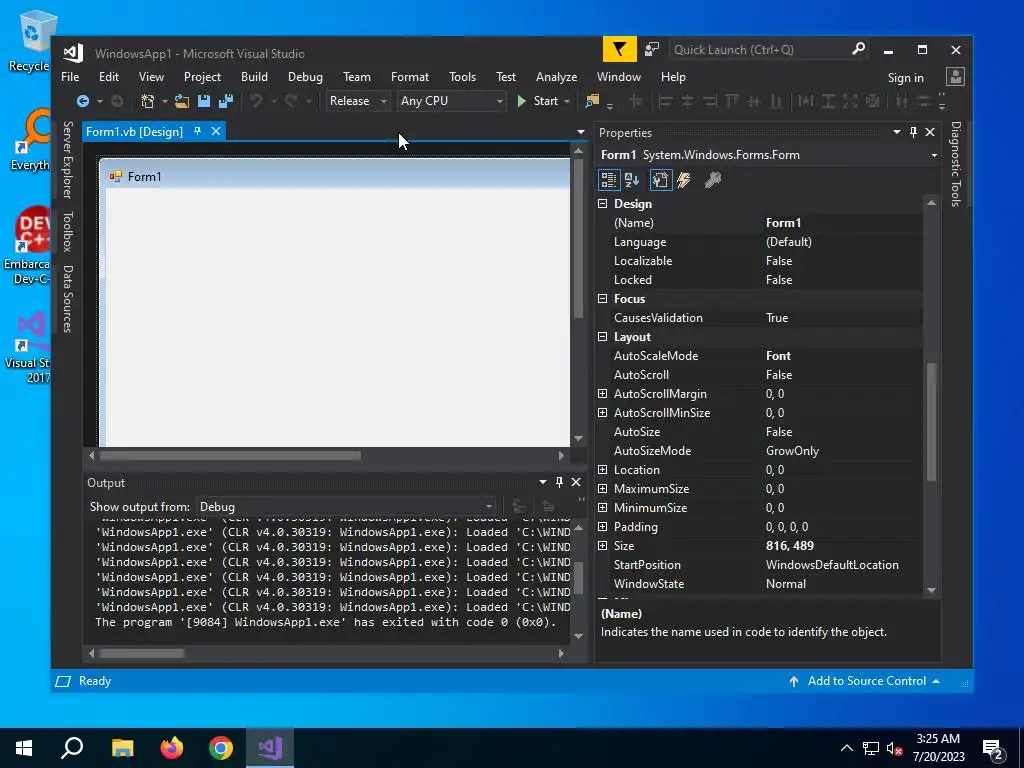1024x768 pixels.
Task: Toggle auto hide pin on Output panel
Action: pos(559,482)
